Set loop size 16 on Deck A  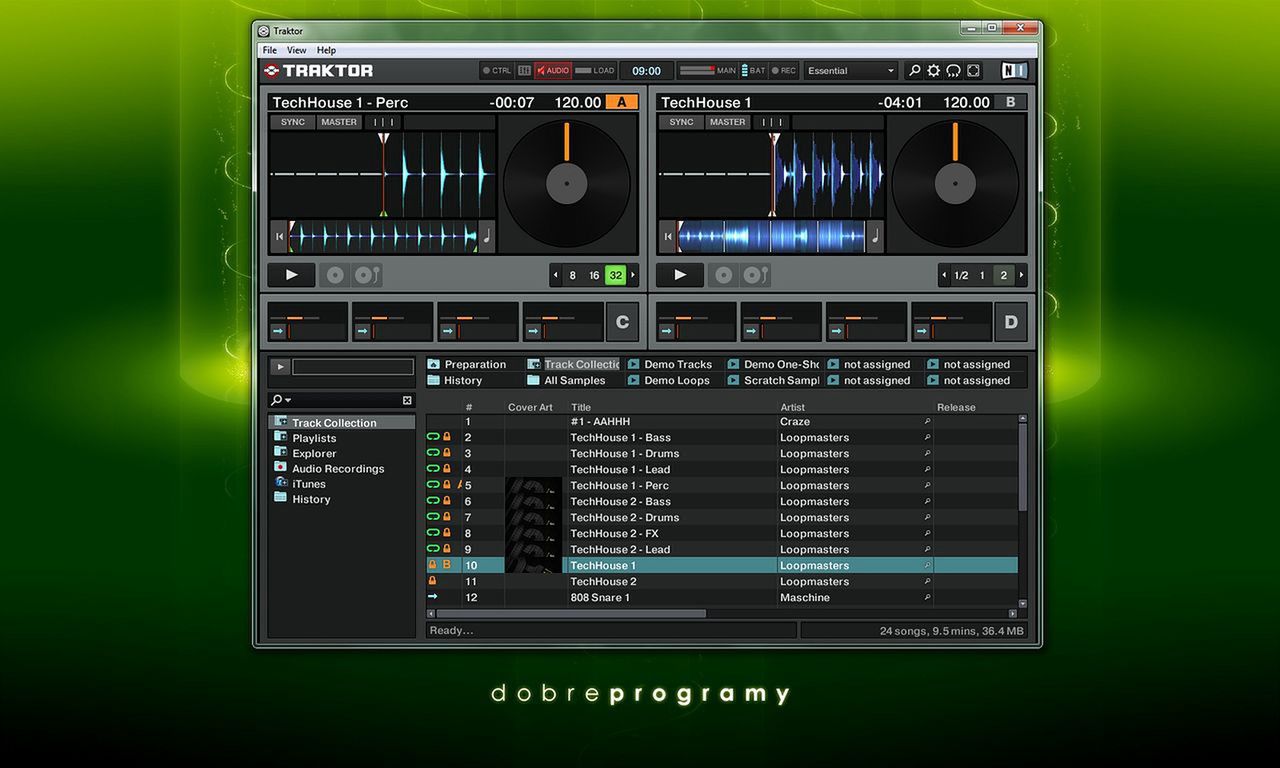click(594, 275)
